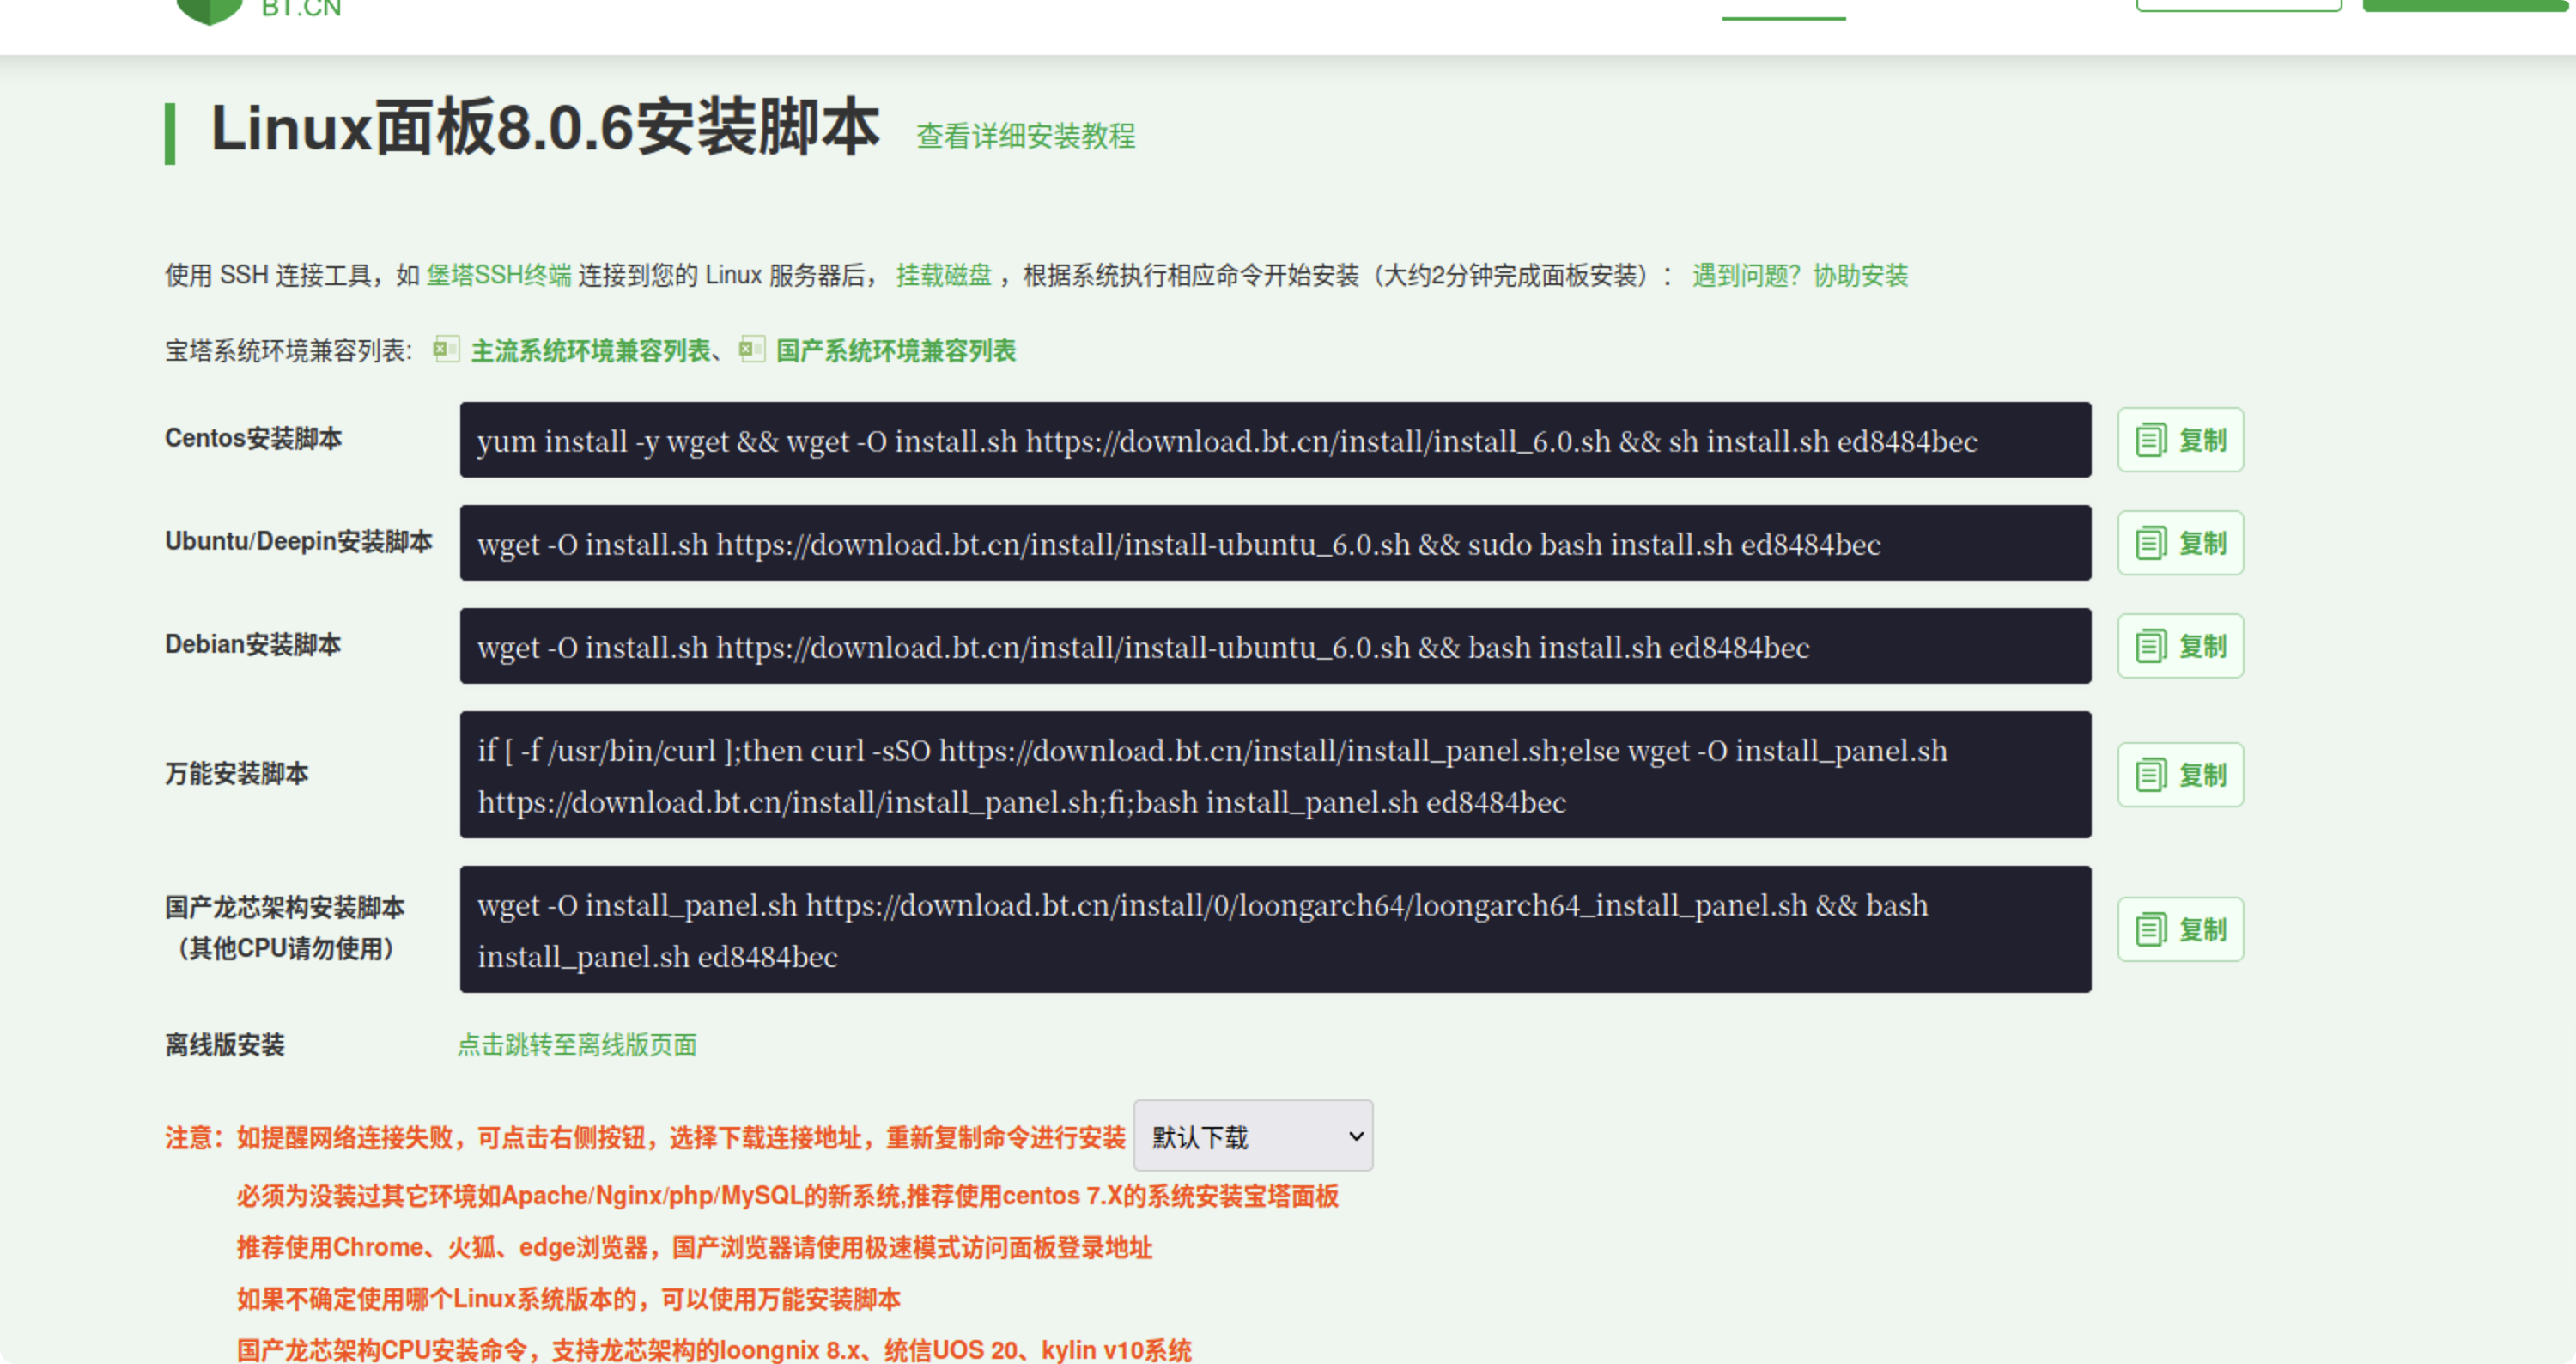Copy the Ubuntu/Deepin install script
This screenshot has height=1364, width=2576.
coord(2180,543)
